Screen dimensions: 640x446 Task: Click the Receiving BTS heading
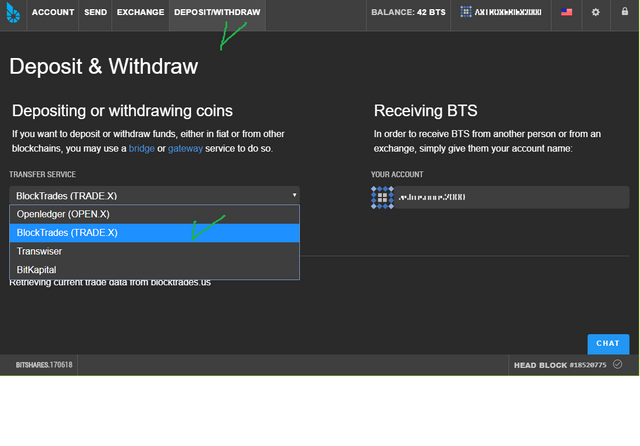click(x=425, y=111)
